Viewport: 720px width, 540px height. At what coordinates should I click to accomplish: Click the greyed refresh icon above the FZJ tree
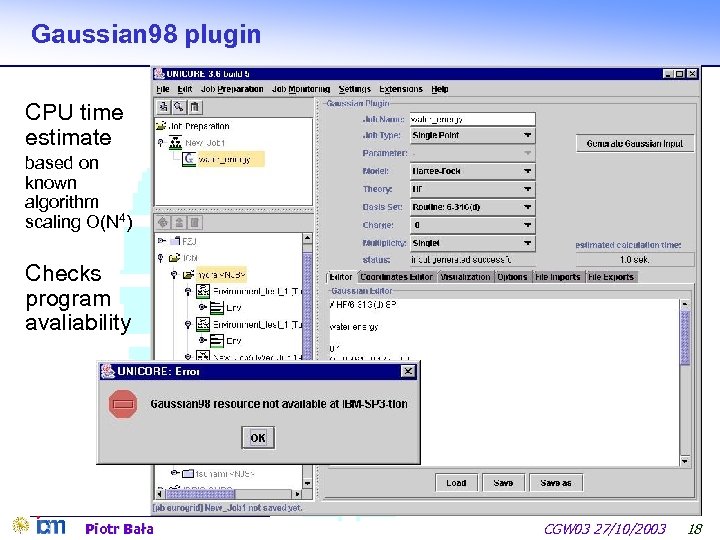[x=163, y=222]
